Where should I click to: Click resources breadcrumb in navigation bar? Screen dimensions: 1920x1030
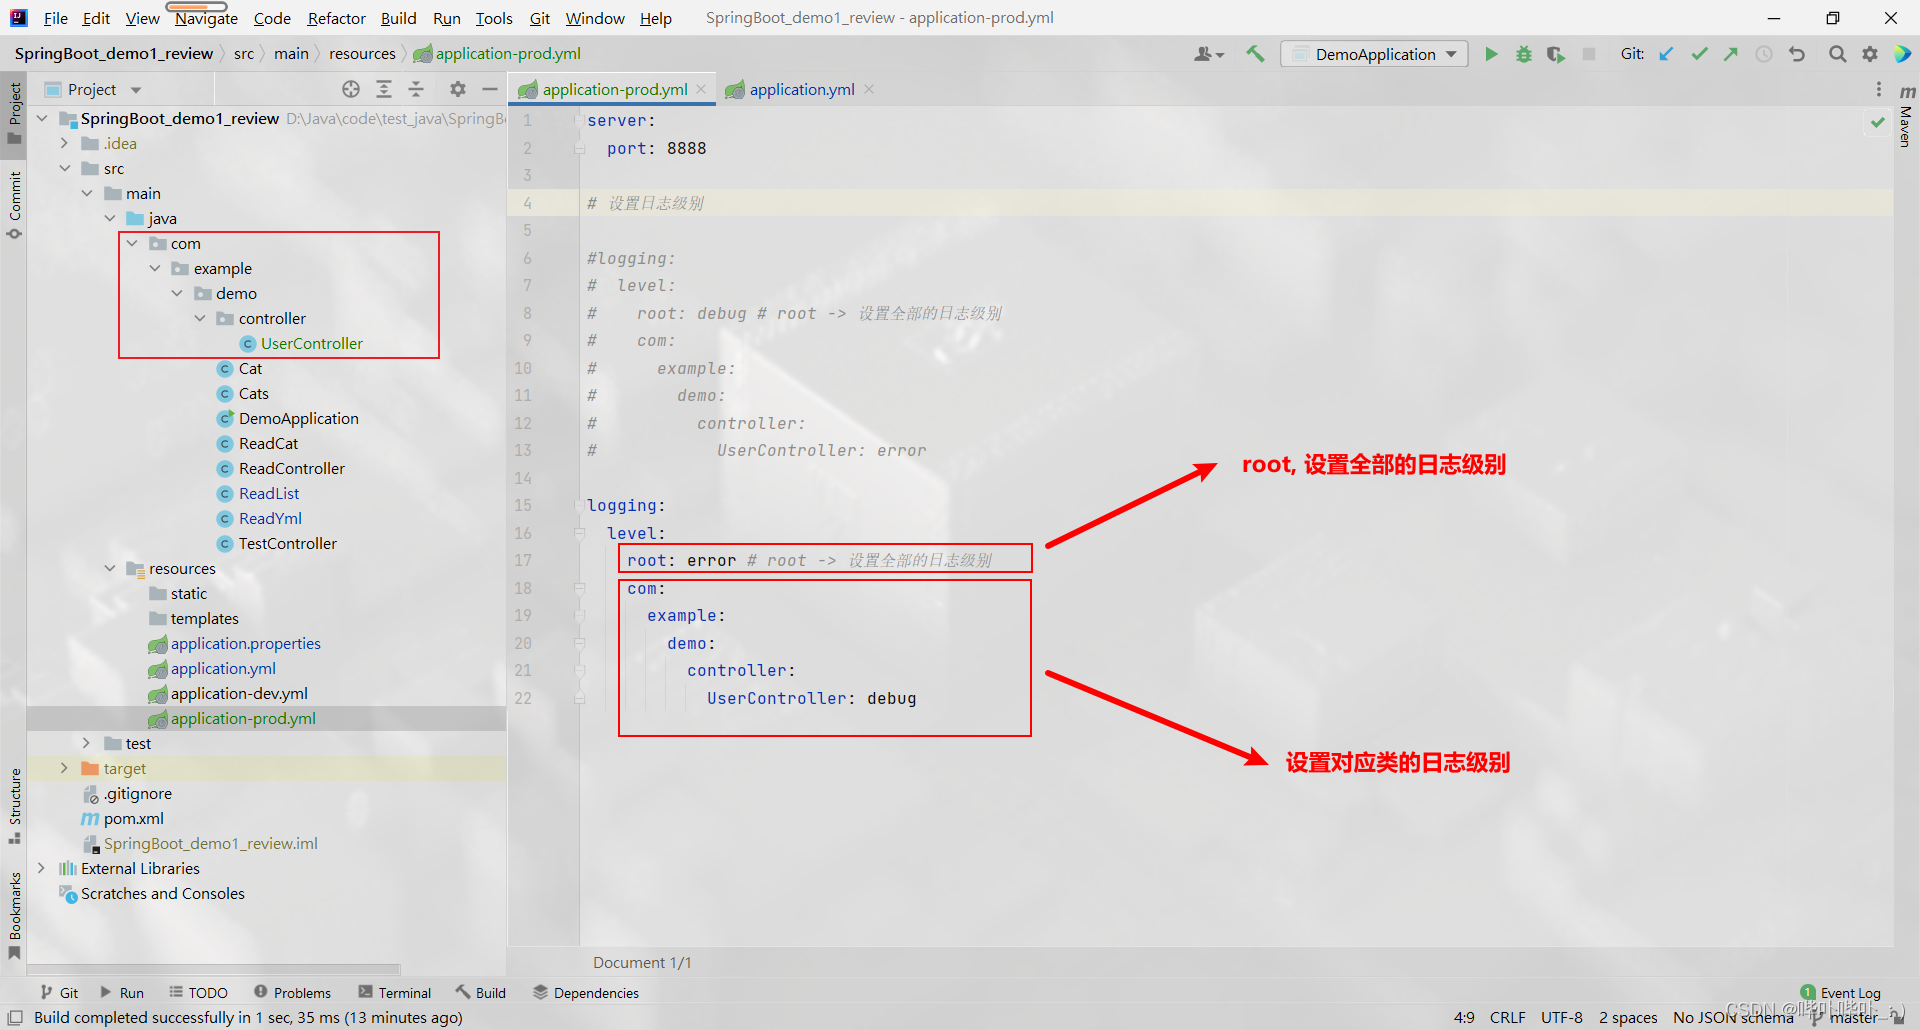click(x=362, y=54)
